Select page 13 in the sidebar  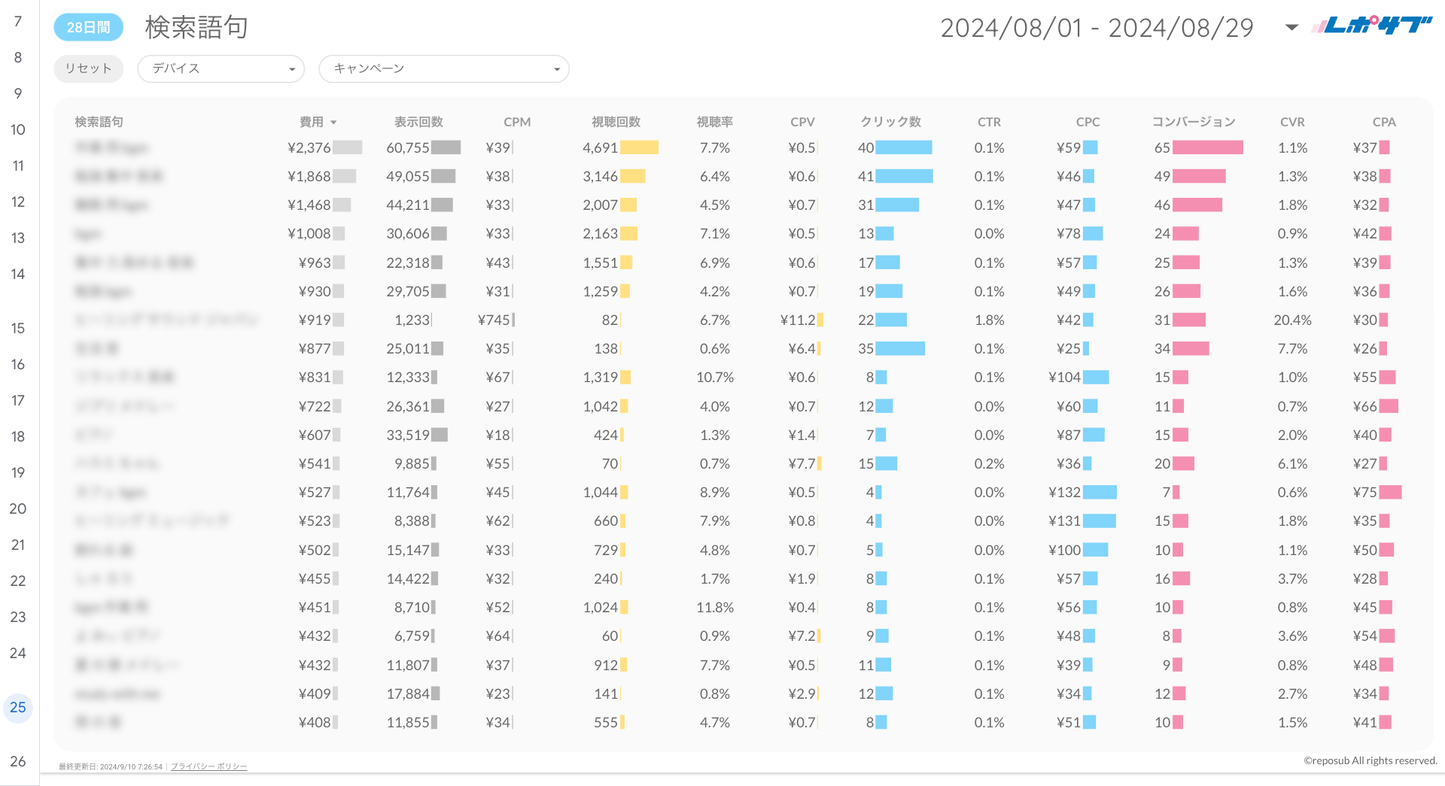coord(18,238)
